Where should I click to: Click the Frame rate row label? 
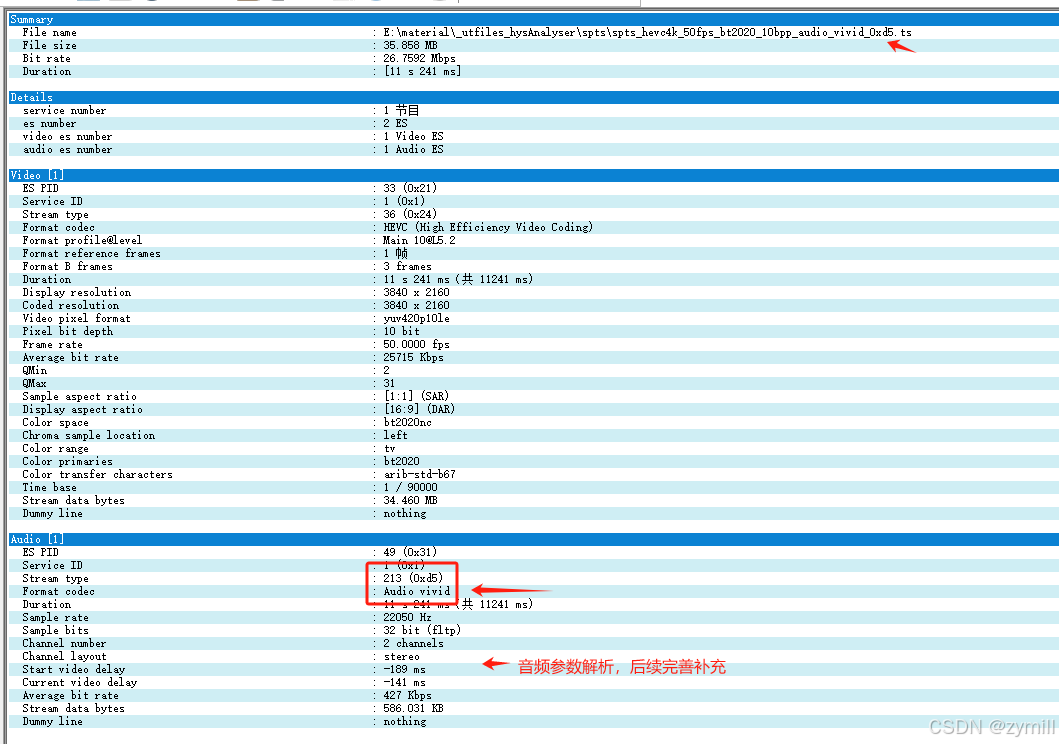pyautogui.click(x=52, y=344)
